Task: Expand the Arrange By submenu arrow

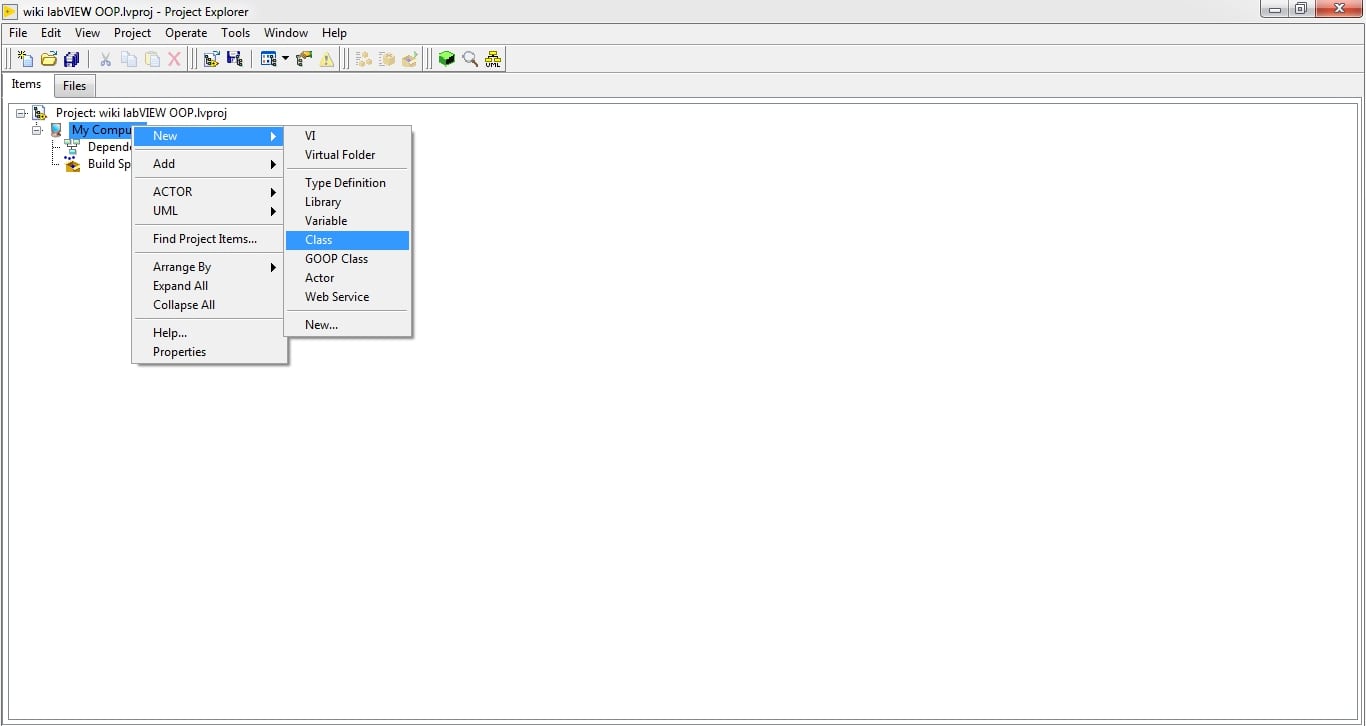Action: coord(273,267)
